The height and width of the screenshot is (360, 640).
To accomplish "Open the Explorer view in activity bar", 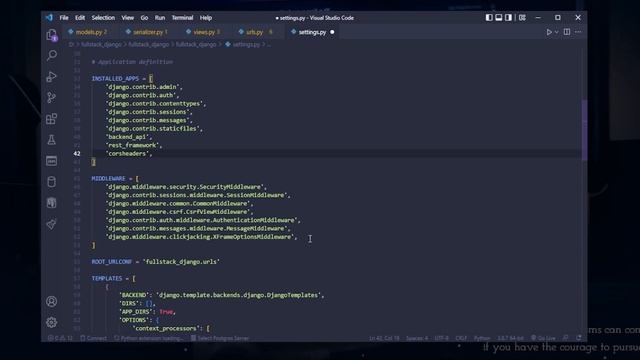I will click(x=51, y=35).
